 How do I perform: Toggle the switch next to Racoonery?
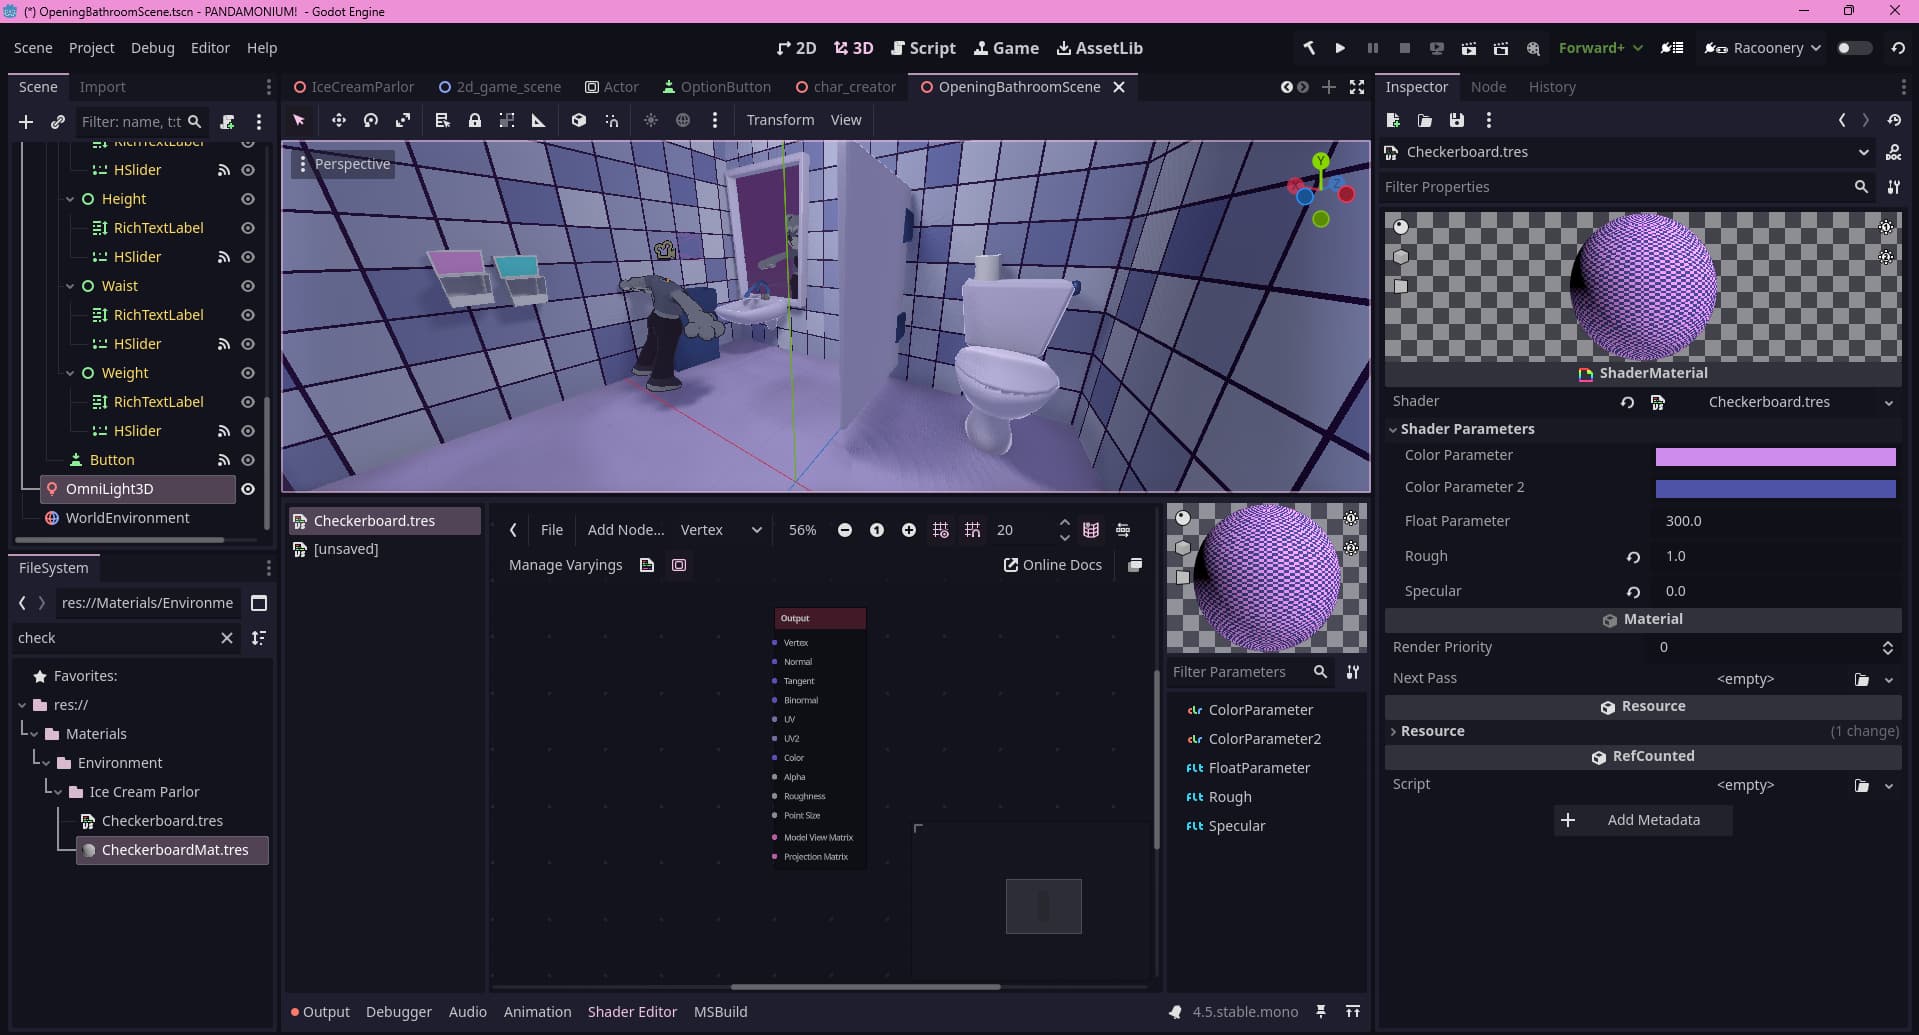pyautogui.click(x=1853, y=48)
